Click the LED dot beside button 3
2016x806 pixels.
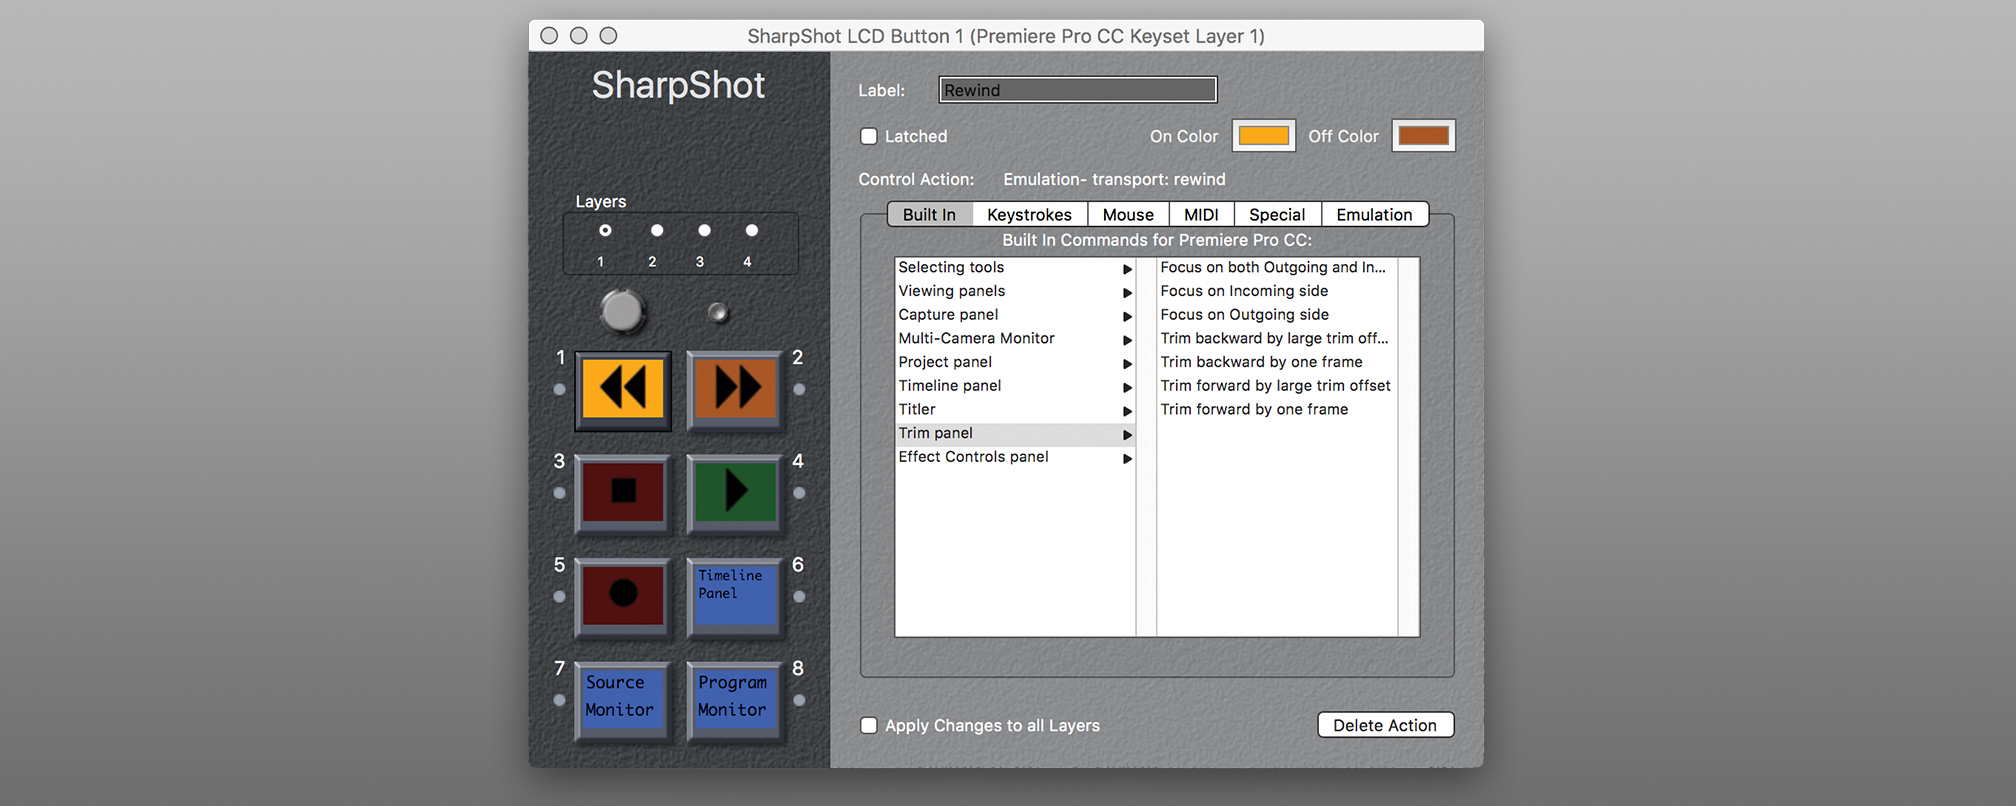559,493
